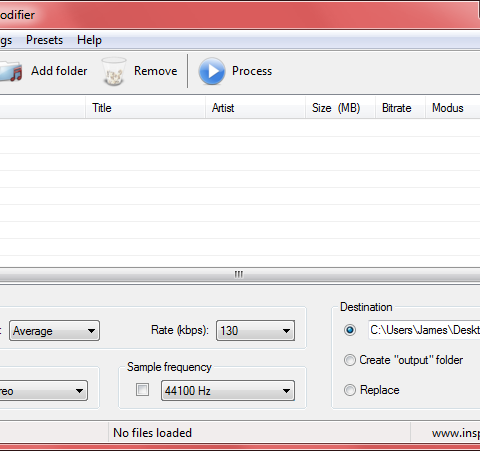Image resolution: width=480 pixels, height=451 pixels.
Task: Open the Presets menu
Action: [44, 40]
